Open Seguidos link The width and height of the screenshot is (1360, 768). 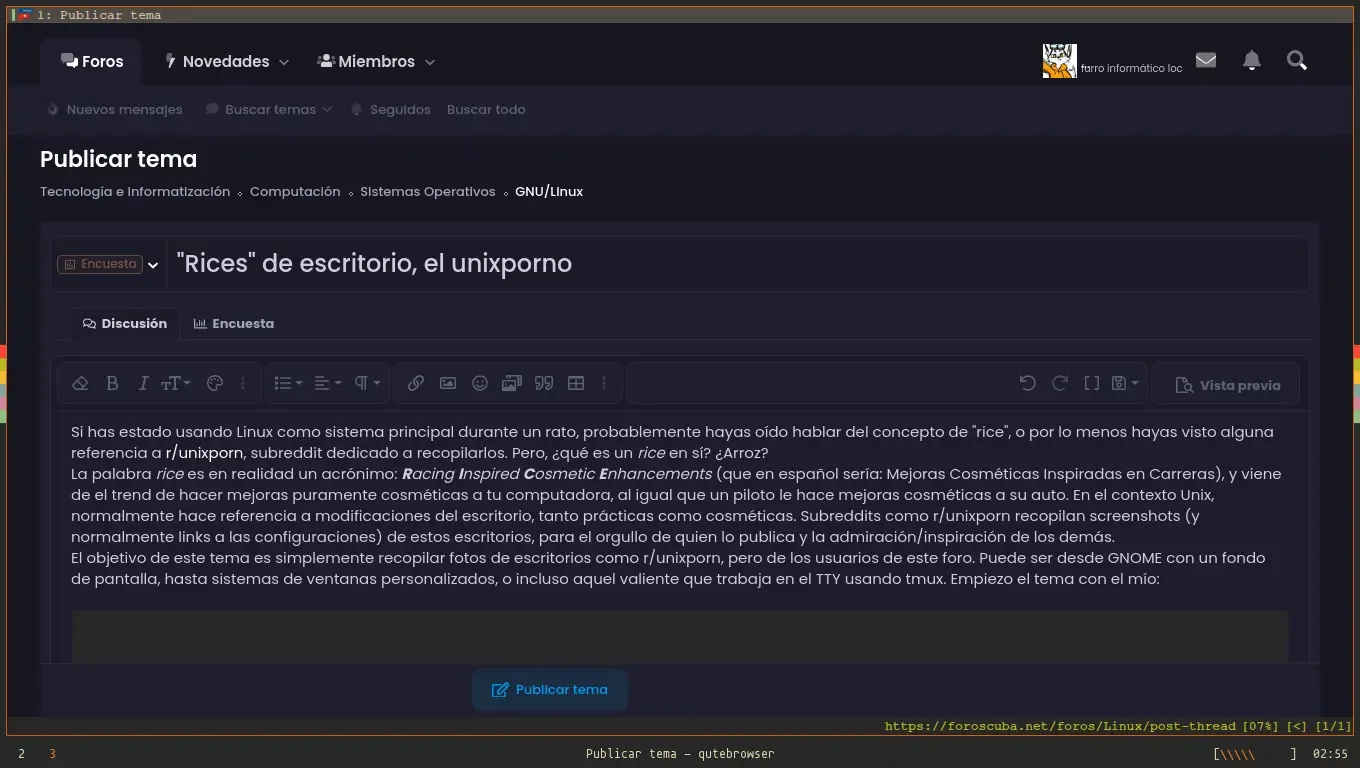[x=391, y=110]
